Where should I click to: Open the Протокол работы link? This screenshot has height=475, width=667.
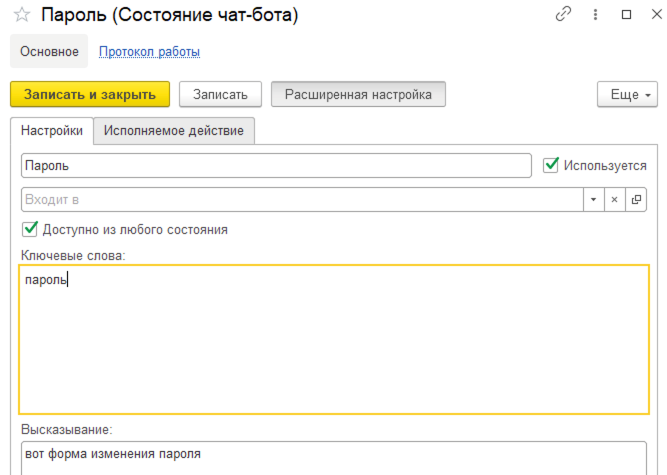click(149, 51)
